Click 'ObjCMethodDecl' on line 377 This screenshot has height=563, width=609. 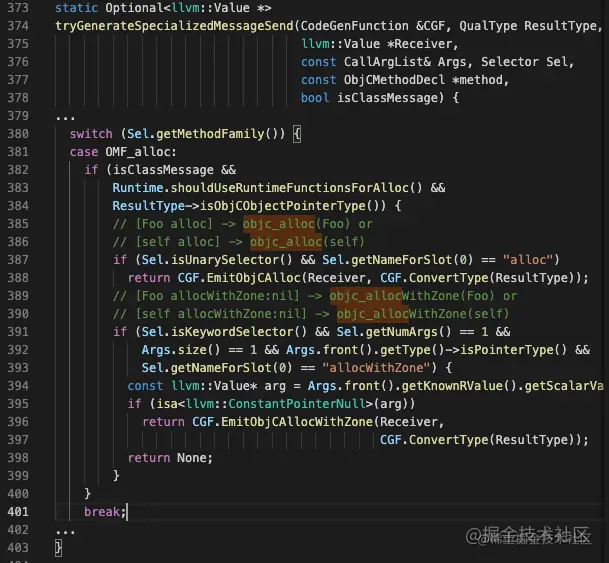394,80
